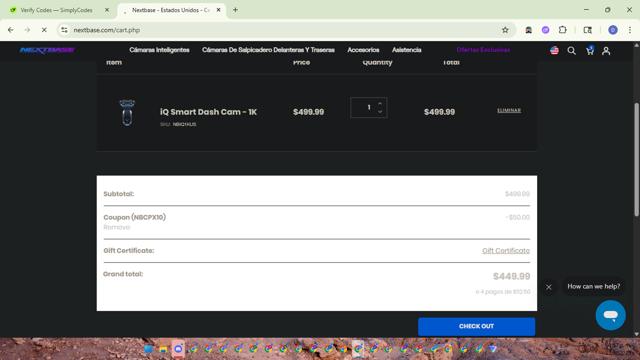
Task: Click the last blue diamond taskbar icon
Action: 493,349
